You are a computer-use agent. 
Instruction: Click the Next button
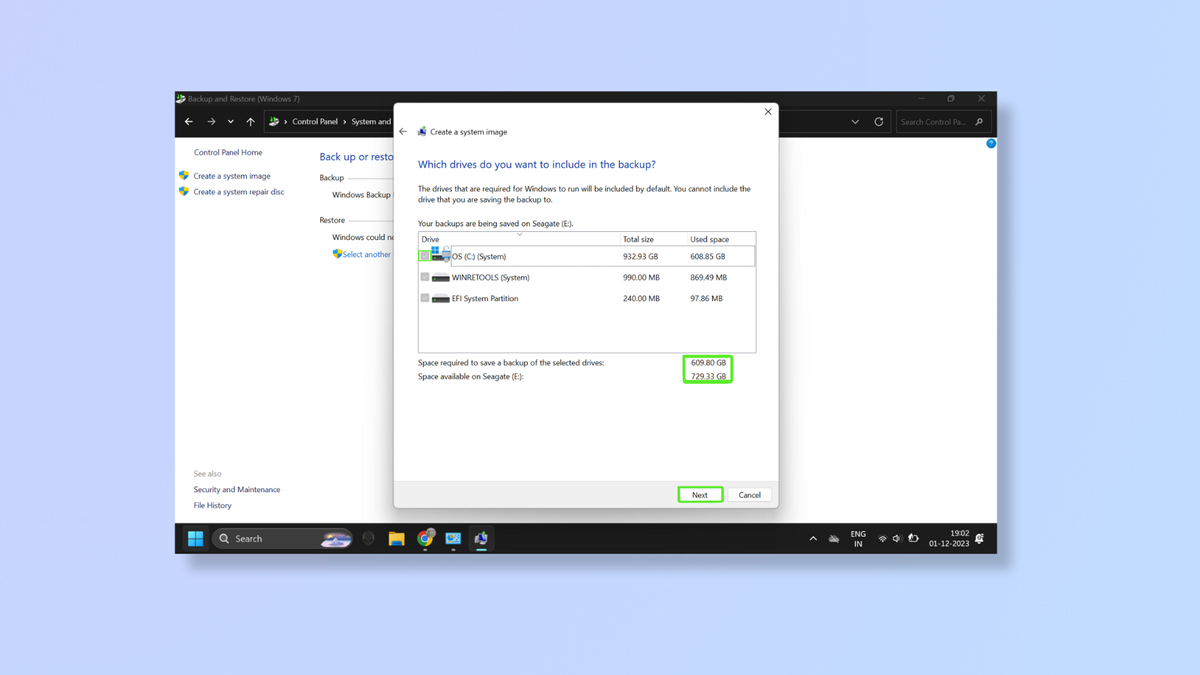pyautogui.click(x=700, y=494)
